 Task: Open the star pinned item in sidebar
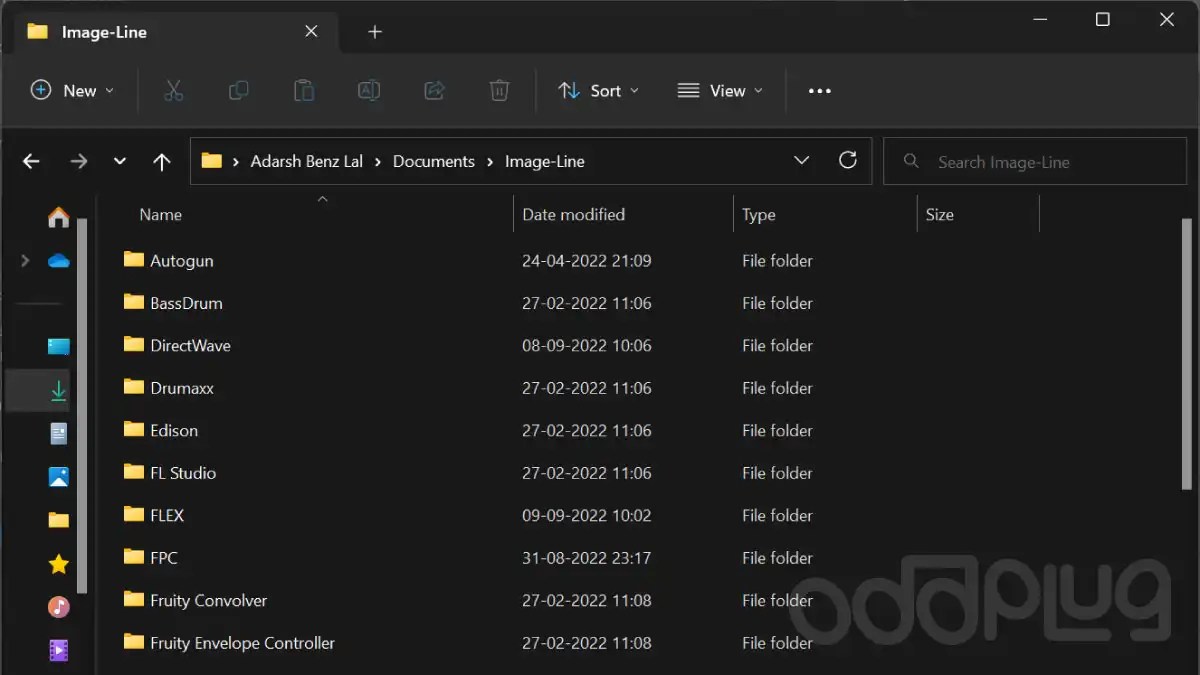coord(59,564)
